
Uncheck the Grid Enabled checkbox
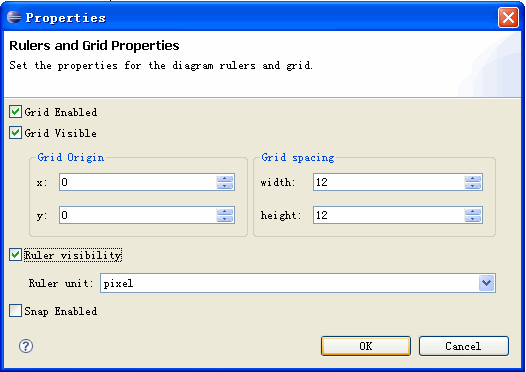tap(15, 112)
